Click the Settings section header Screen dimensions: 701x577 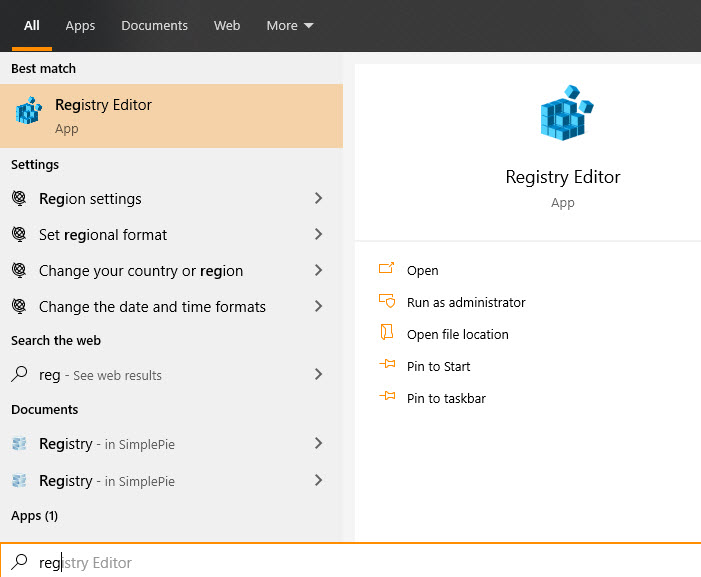(35, 164)
